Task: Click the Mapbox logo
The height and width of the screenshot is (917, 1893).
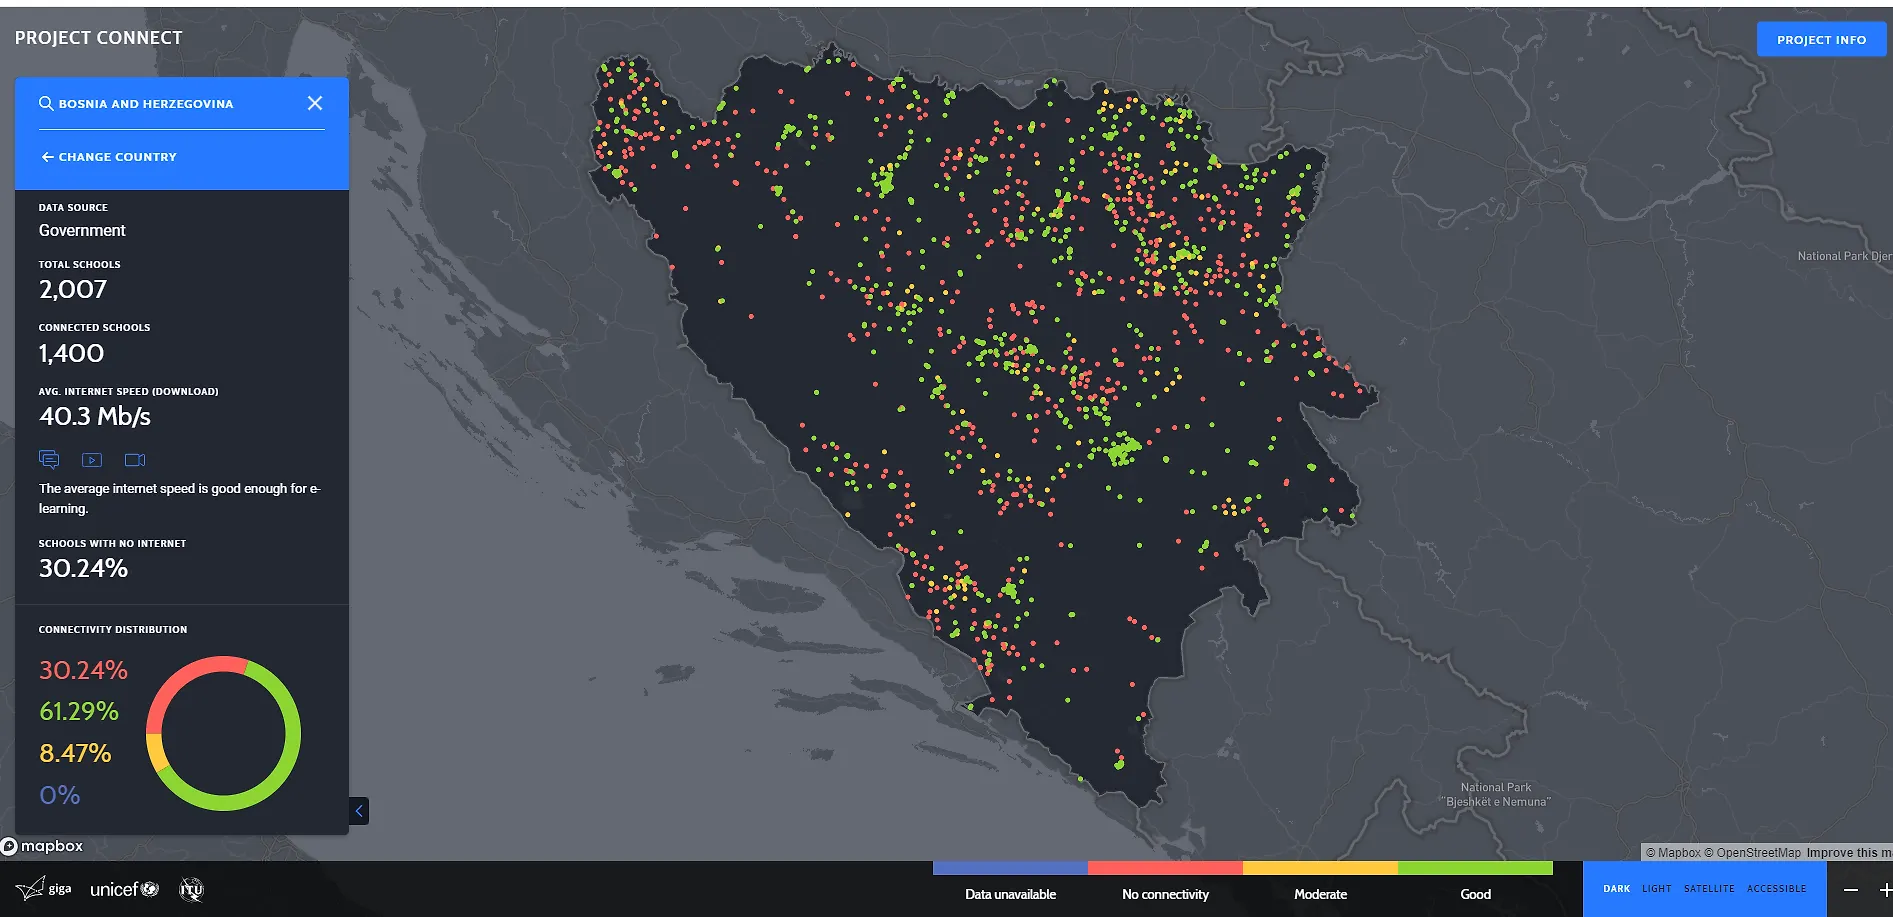Action: 43,846
